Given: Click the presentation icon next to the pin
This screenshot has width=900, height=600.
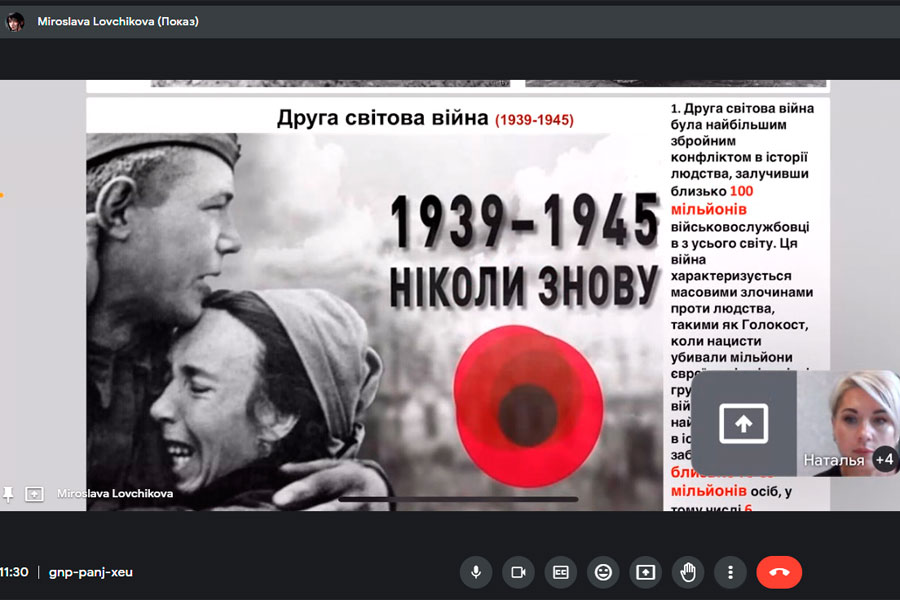Looking at the screenshot, I should [x=34, y=494].
